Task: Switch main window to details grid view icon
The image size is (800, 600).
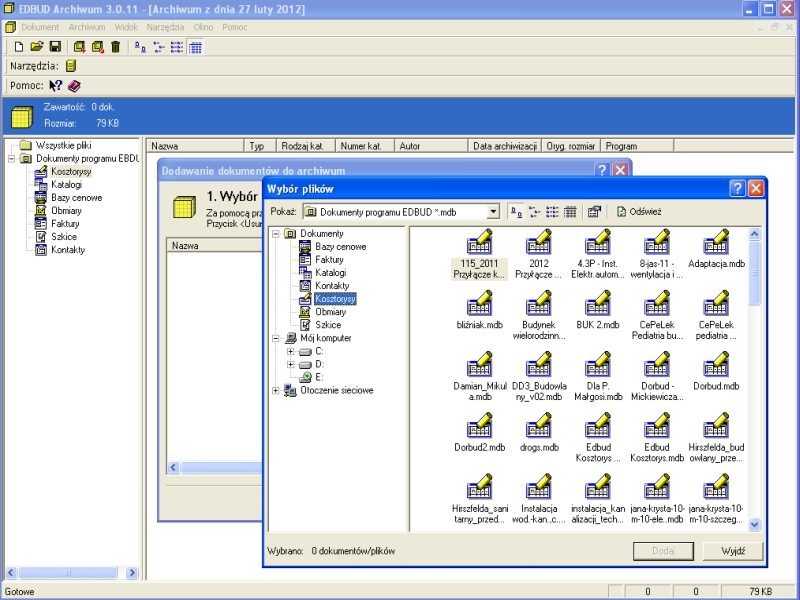Action: [195, 47]
